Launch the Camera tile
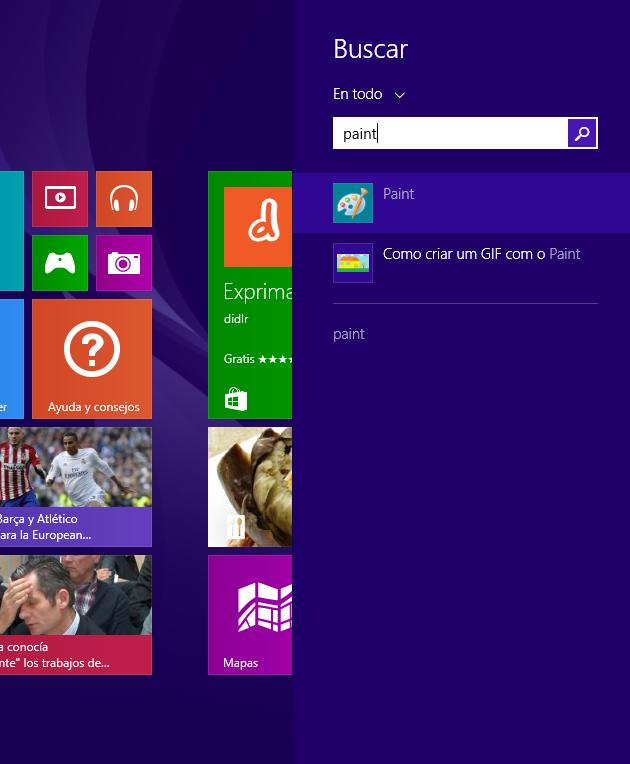Image resolution: width=630 pixels, height=764 pixels. coord(124,263)
